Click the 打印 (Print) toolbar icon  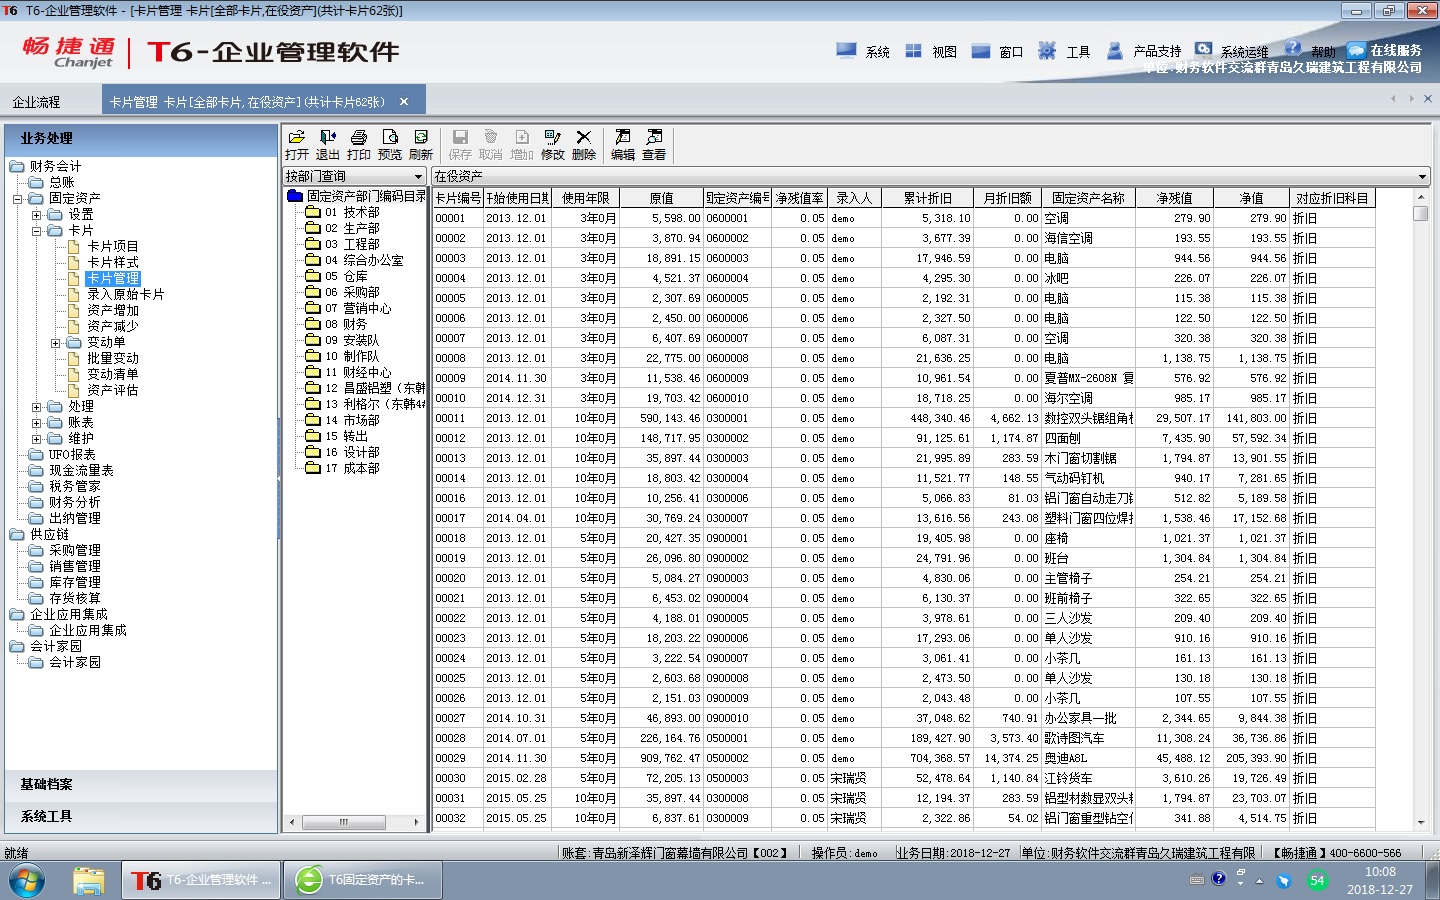[358, 145]
